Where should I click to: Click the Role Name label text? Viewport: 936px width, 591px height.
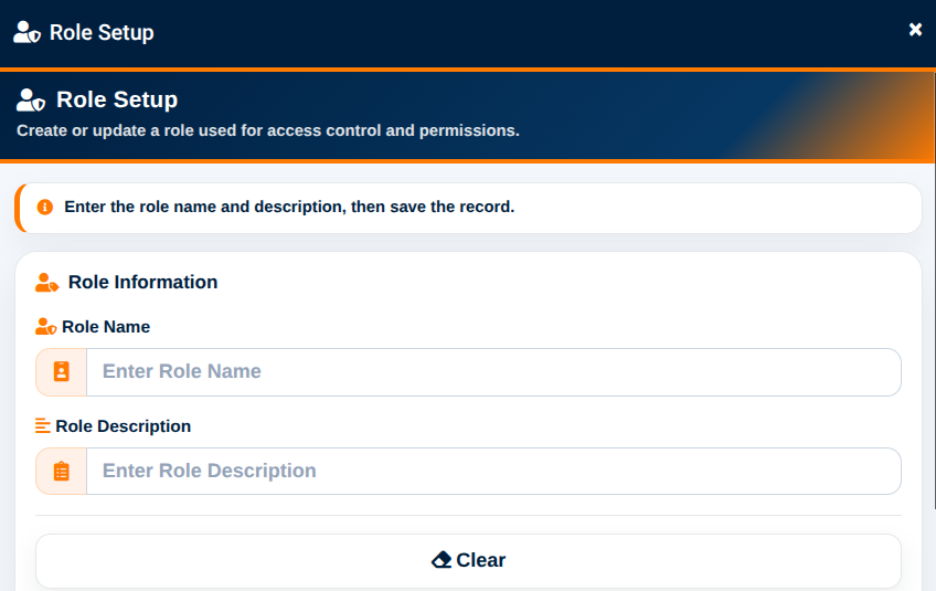tap(106, 327)
